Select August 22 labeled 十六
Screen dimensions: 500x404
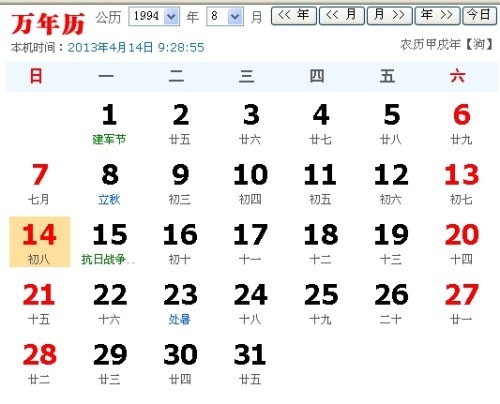click(x=109, y=303)
